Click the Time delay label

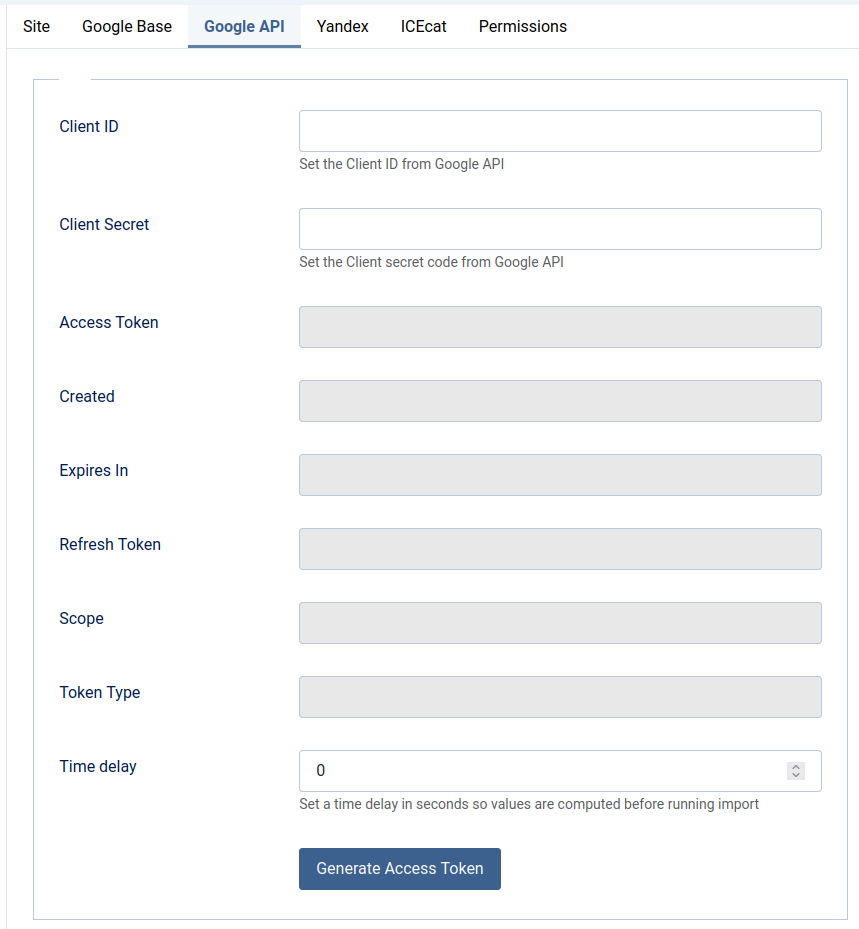(98, 766)
